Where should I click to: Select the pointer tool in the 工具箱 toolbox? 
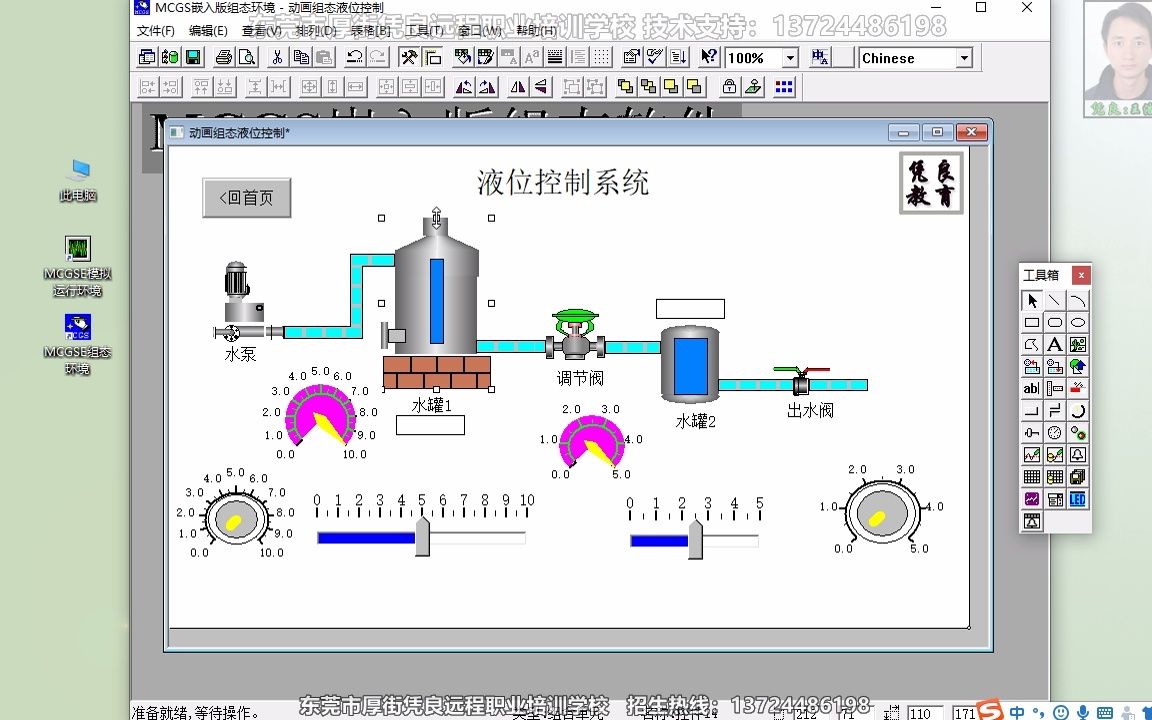click(x=1032, y=299)
